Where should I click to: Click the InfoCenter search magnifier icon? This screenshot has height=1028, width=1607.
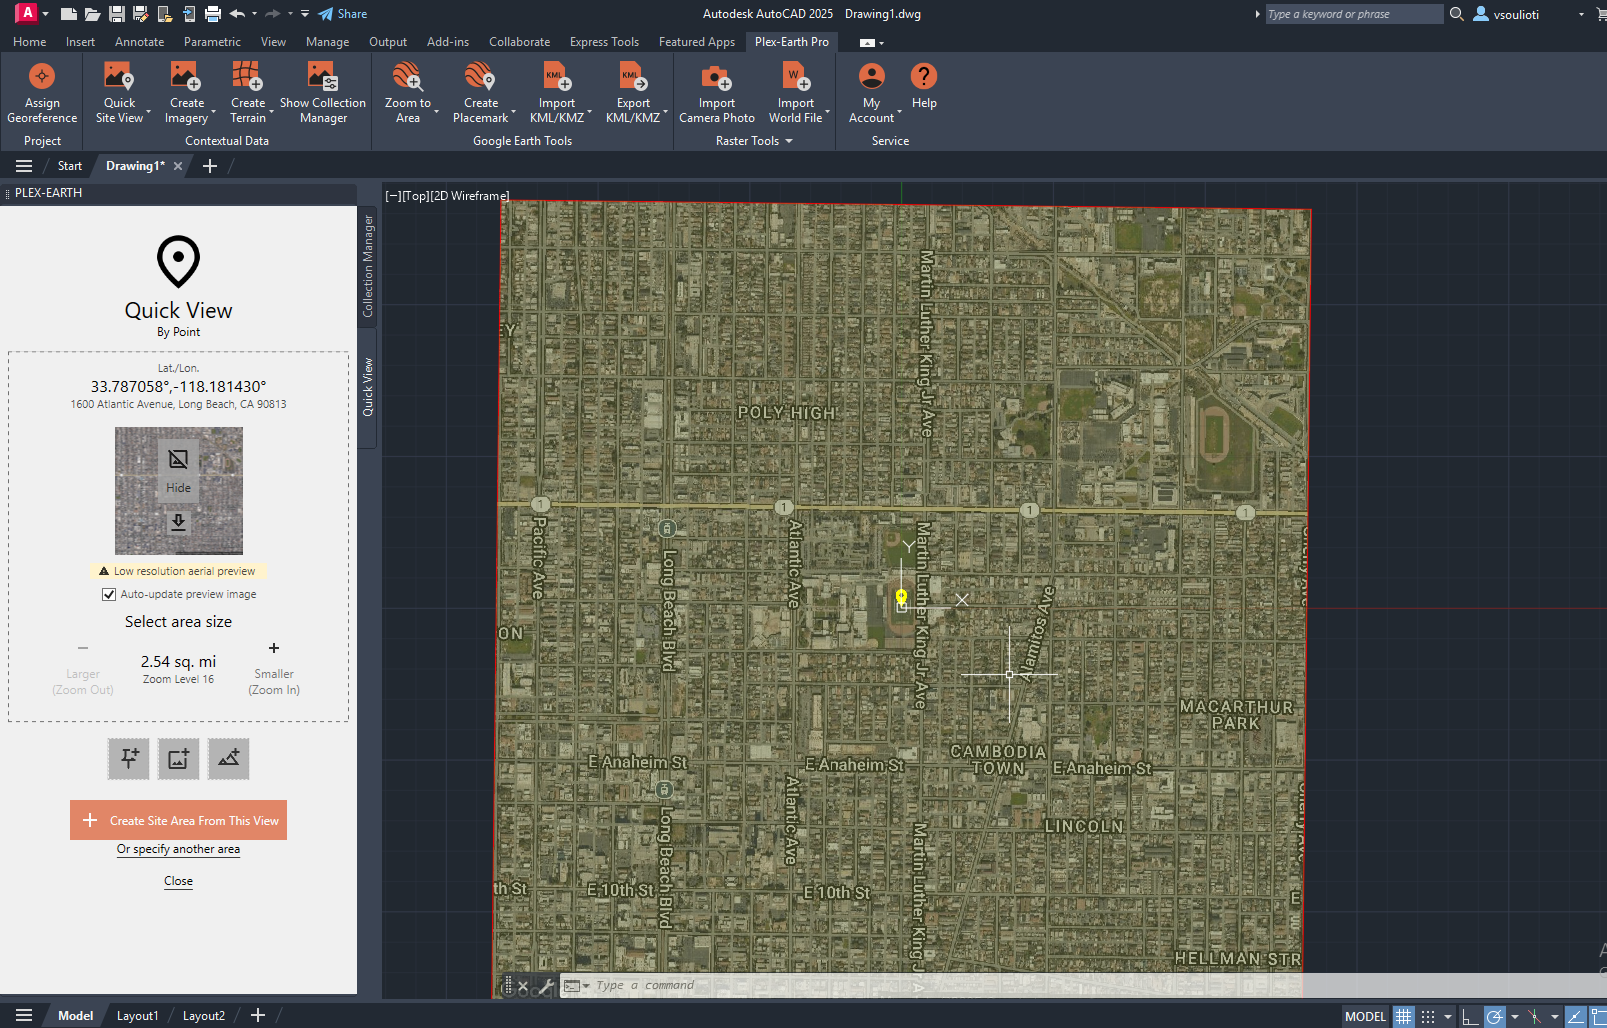1457,14
